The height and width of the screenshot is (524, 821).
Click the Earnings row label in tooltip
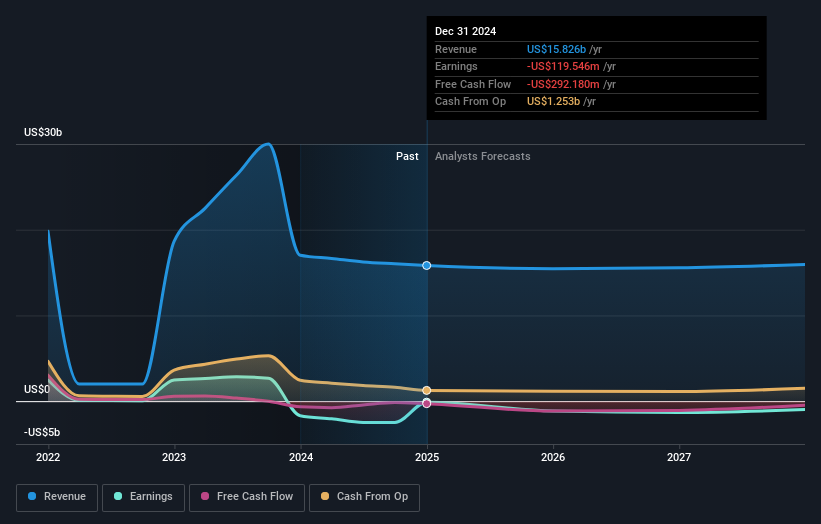coord(456,66)
